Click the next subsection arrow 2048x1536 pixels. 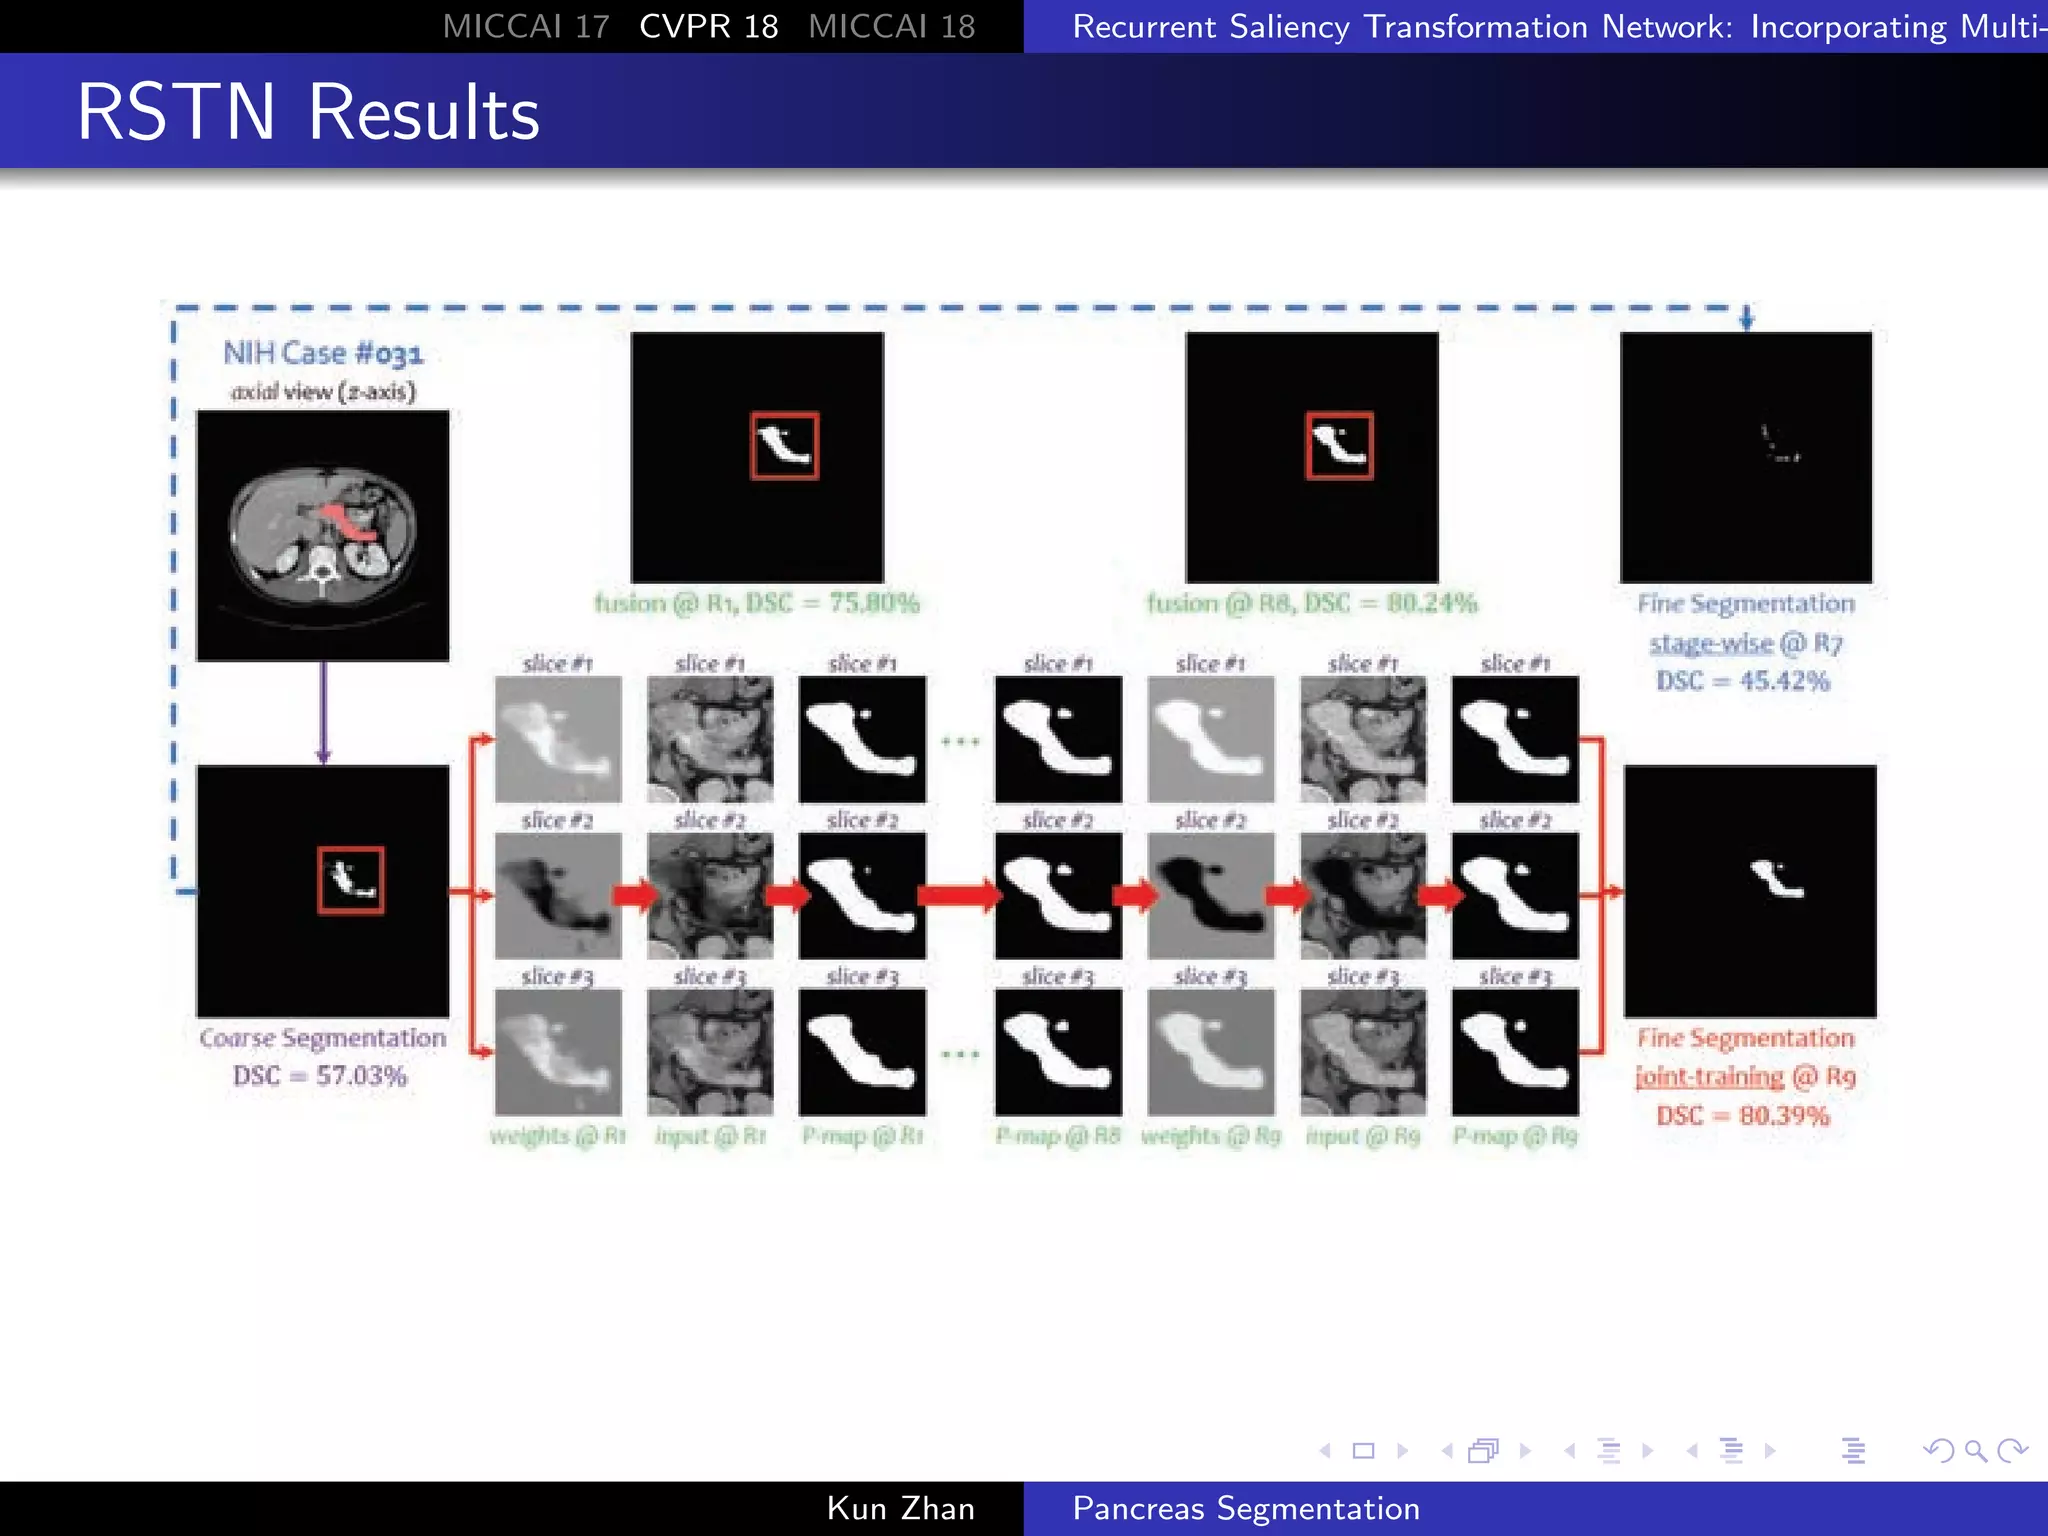click(1648, 1451)
